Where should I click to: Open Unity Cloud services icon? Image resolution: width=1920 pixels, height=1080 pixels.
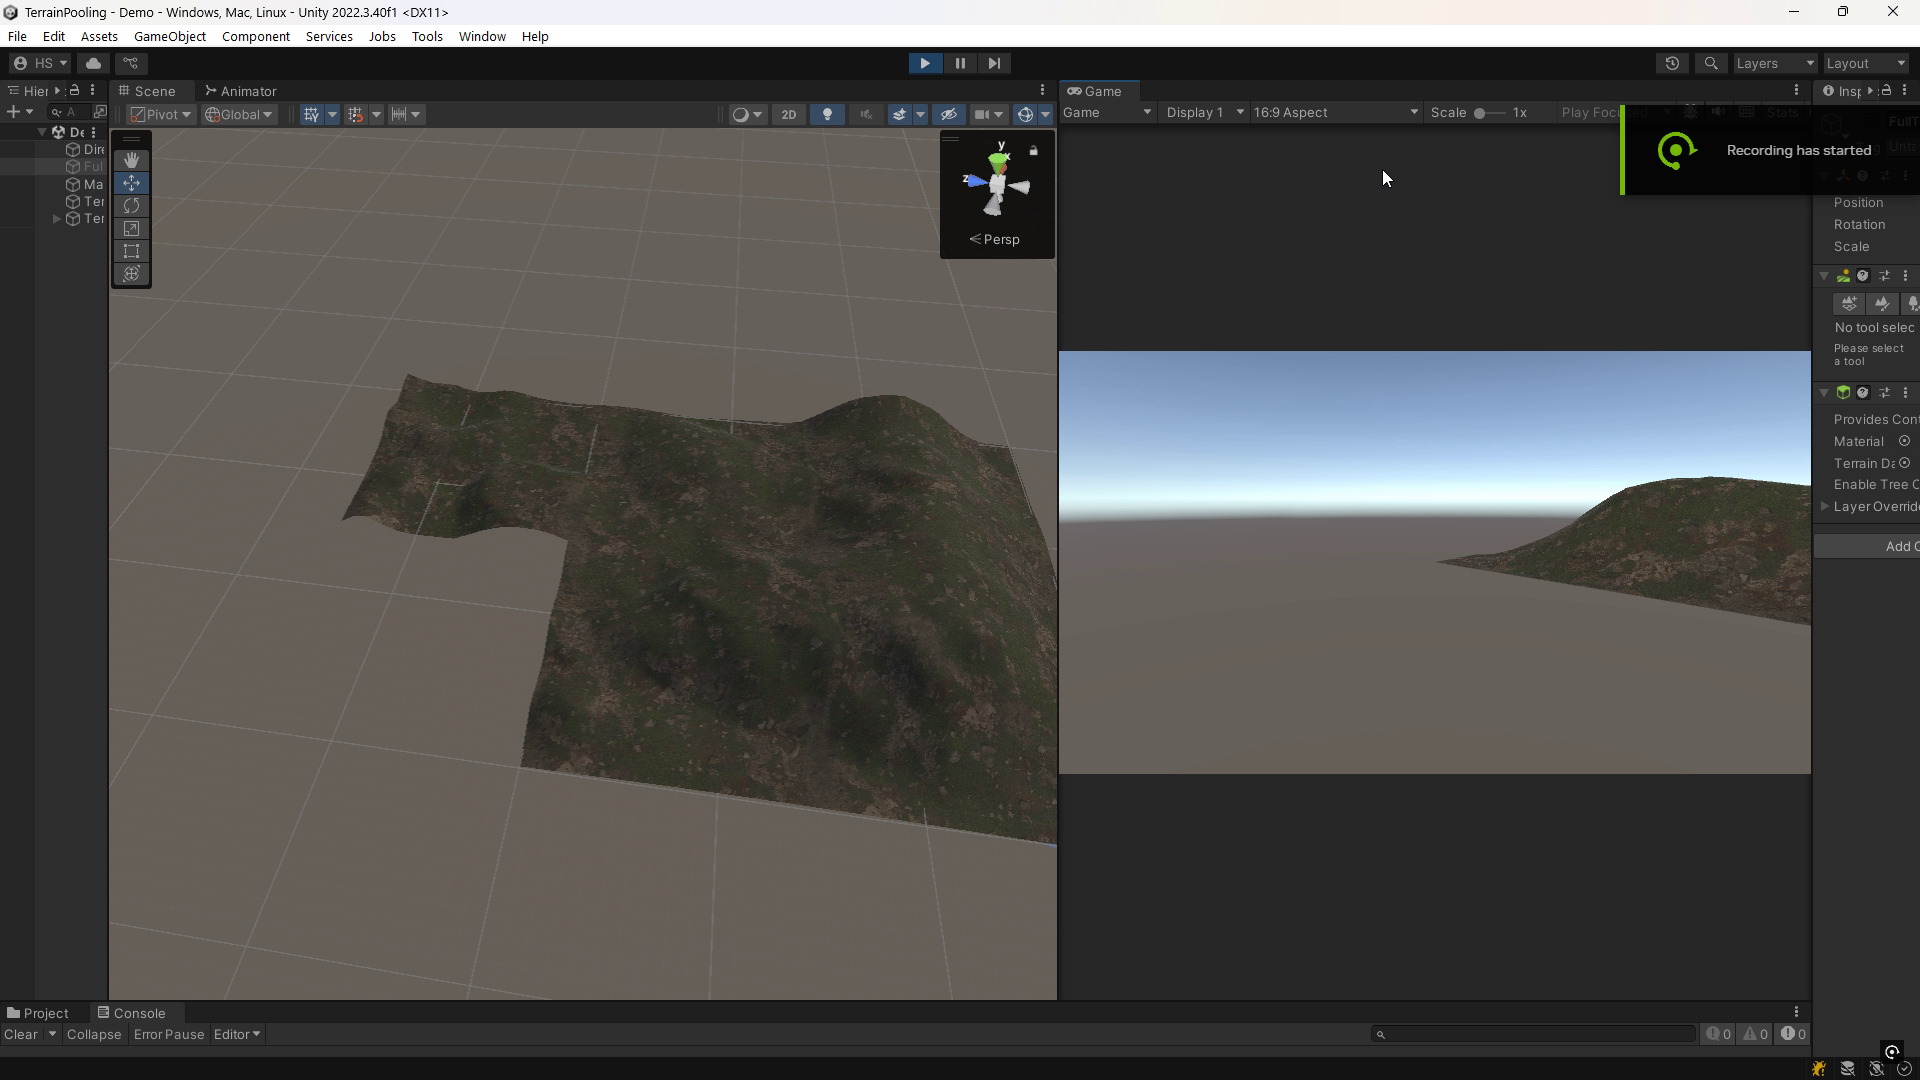click(x=93, y=63)
